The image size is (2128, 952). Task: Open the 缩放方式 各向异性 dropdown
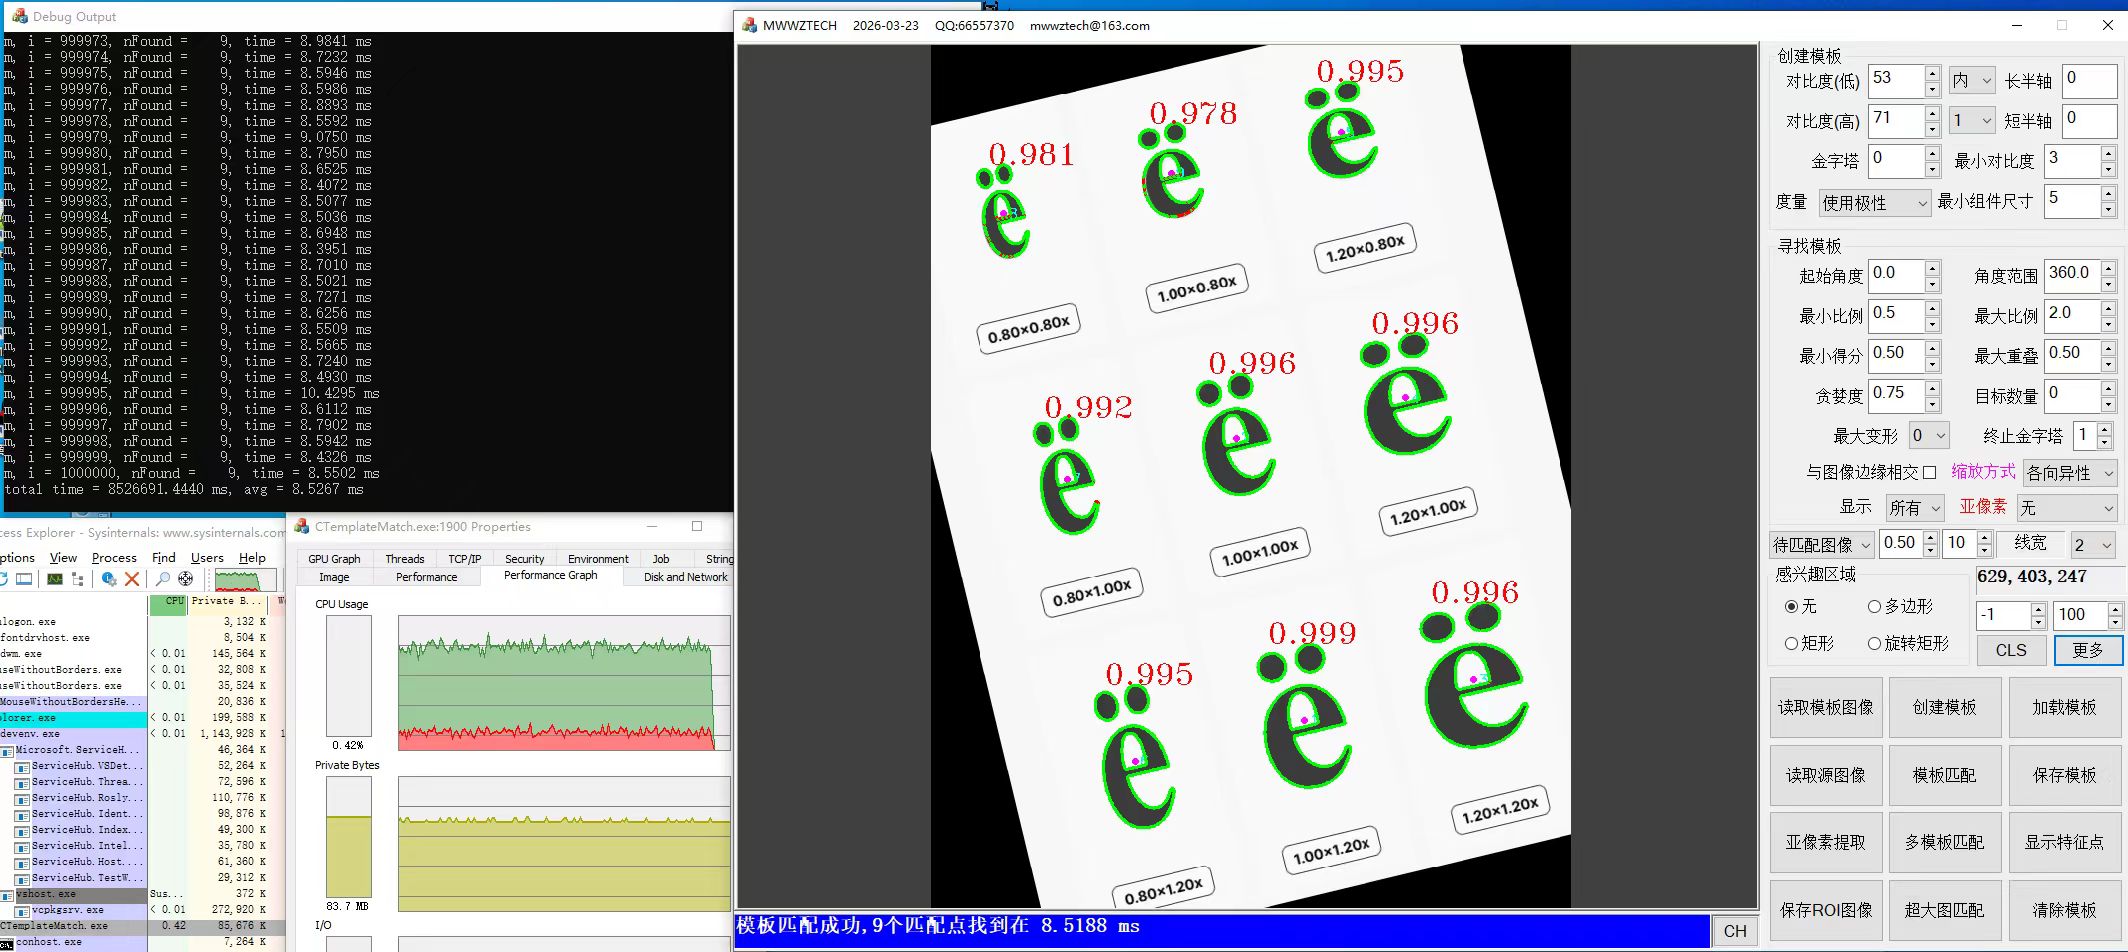(2070, 472)
